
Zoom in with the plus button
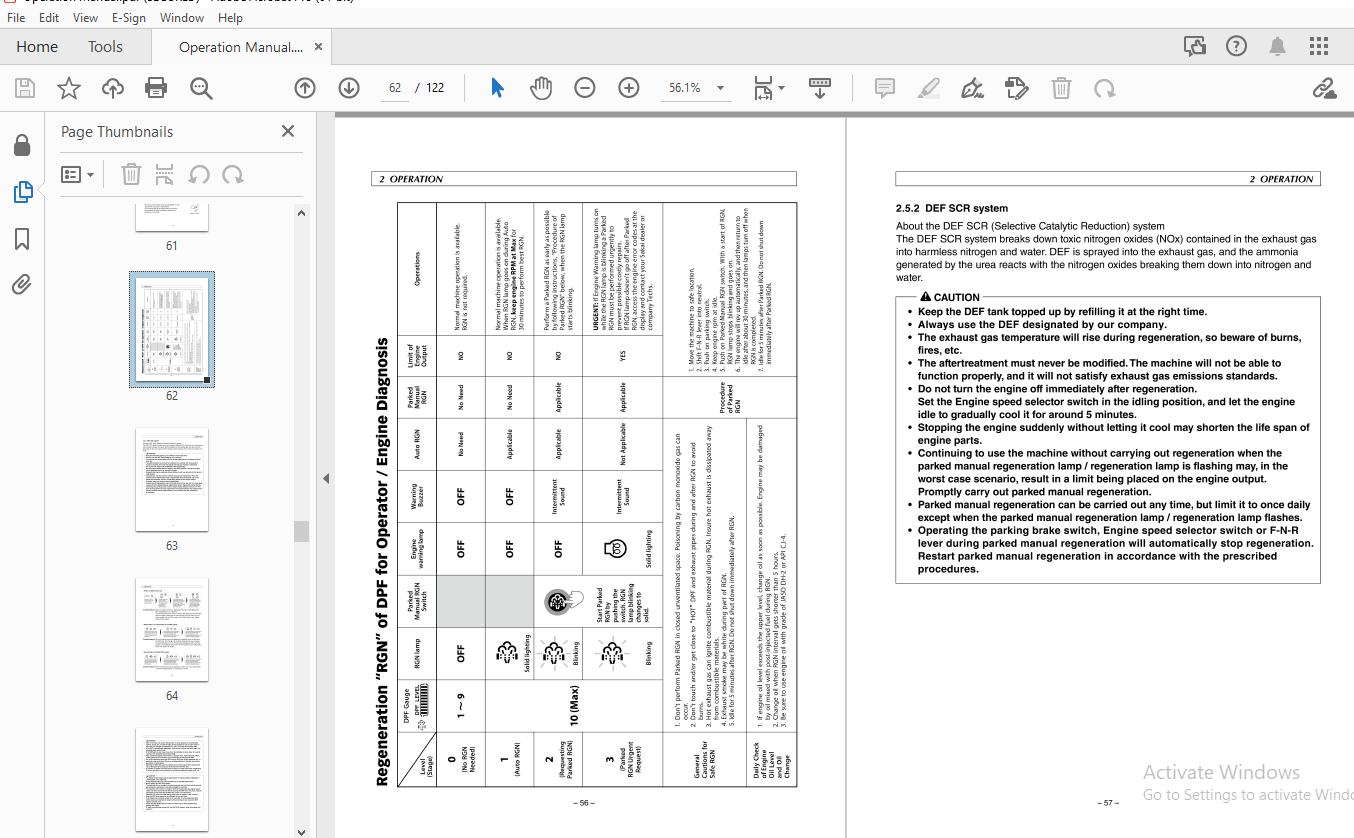(629, 88)
